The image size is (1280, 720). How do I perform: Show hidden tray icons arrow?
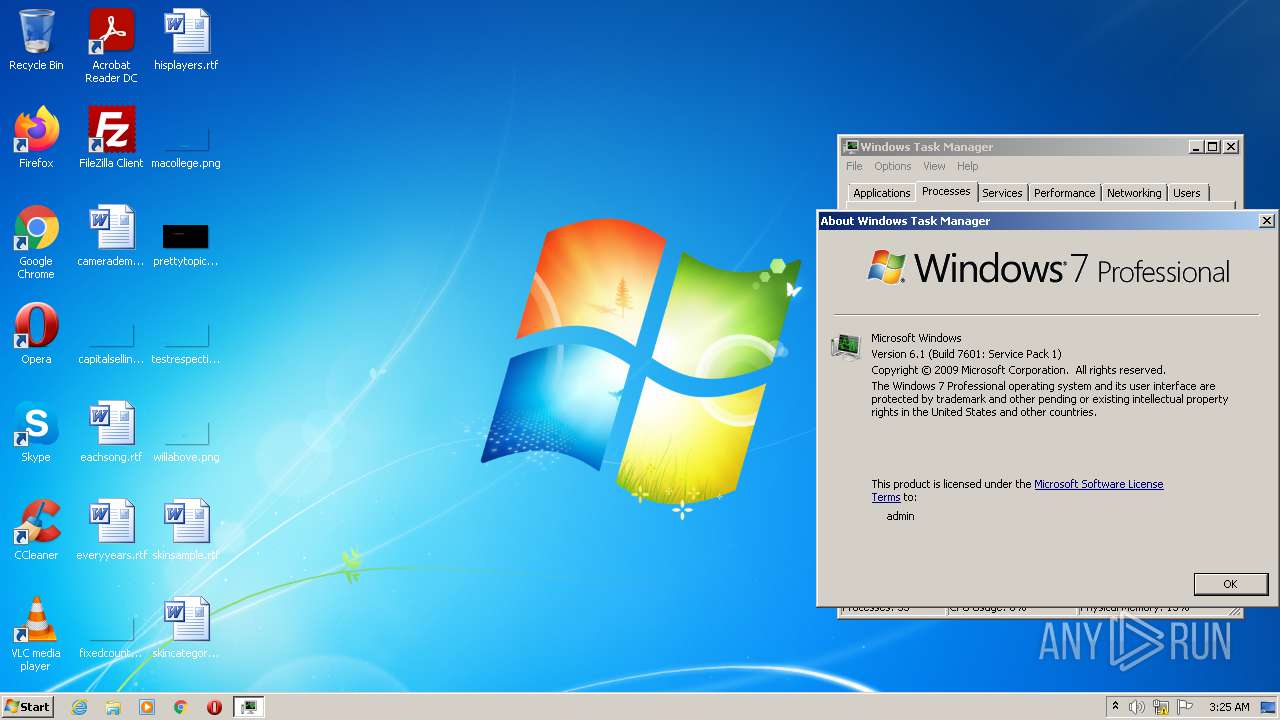[x=1116, y=707]
